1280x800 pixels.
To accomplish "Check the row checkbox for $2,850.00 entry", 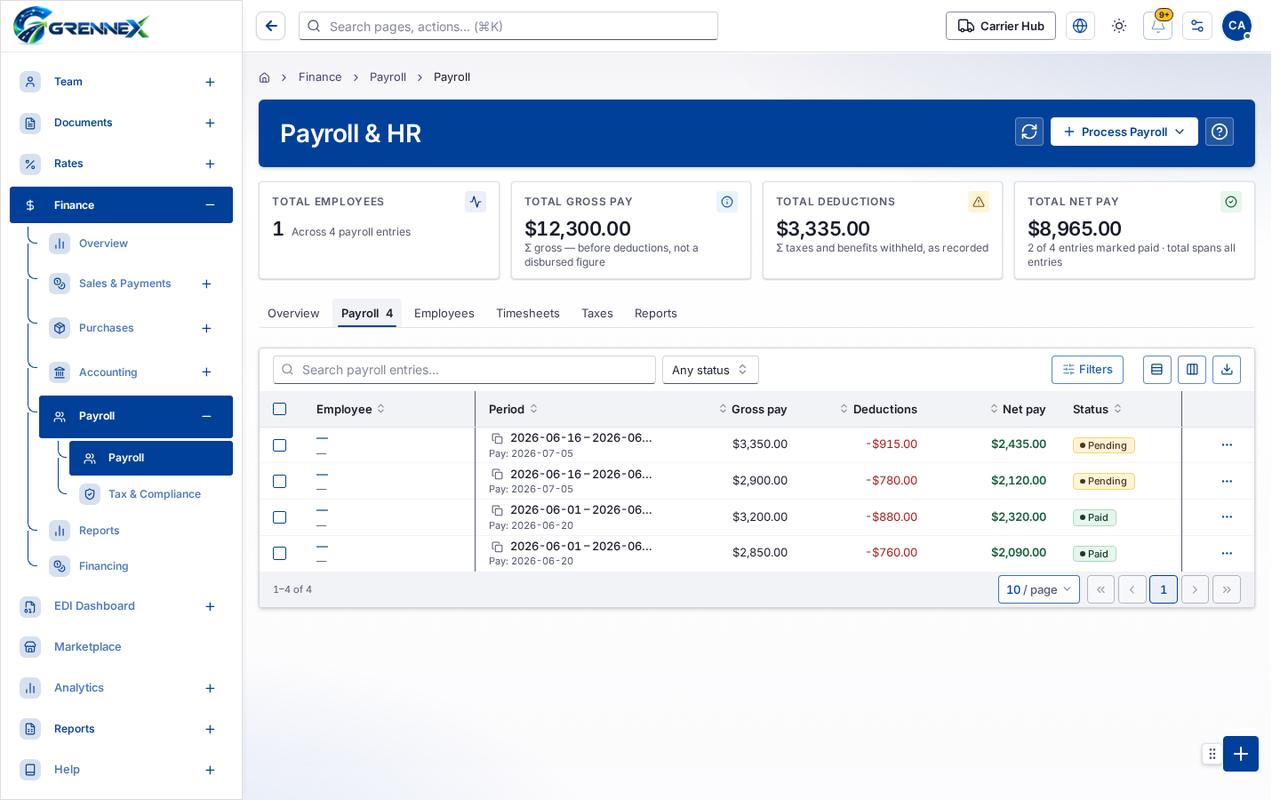I will coord(280,553).
